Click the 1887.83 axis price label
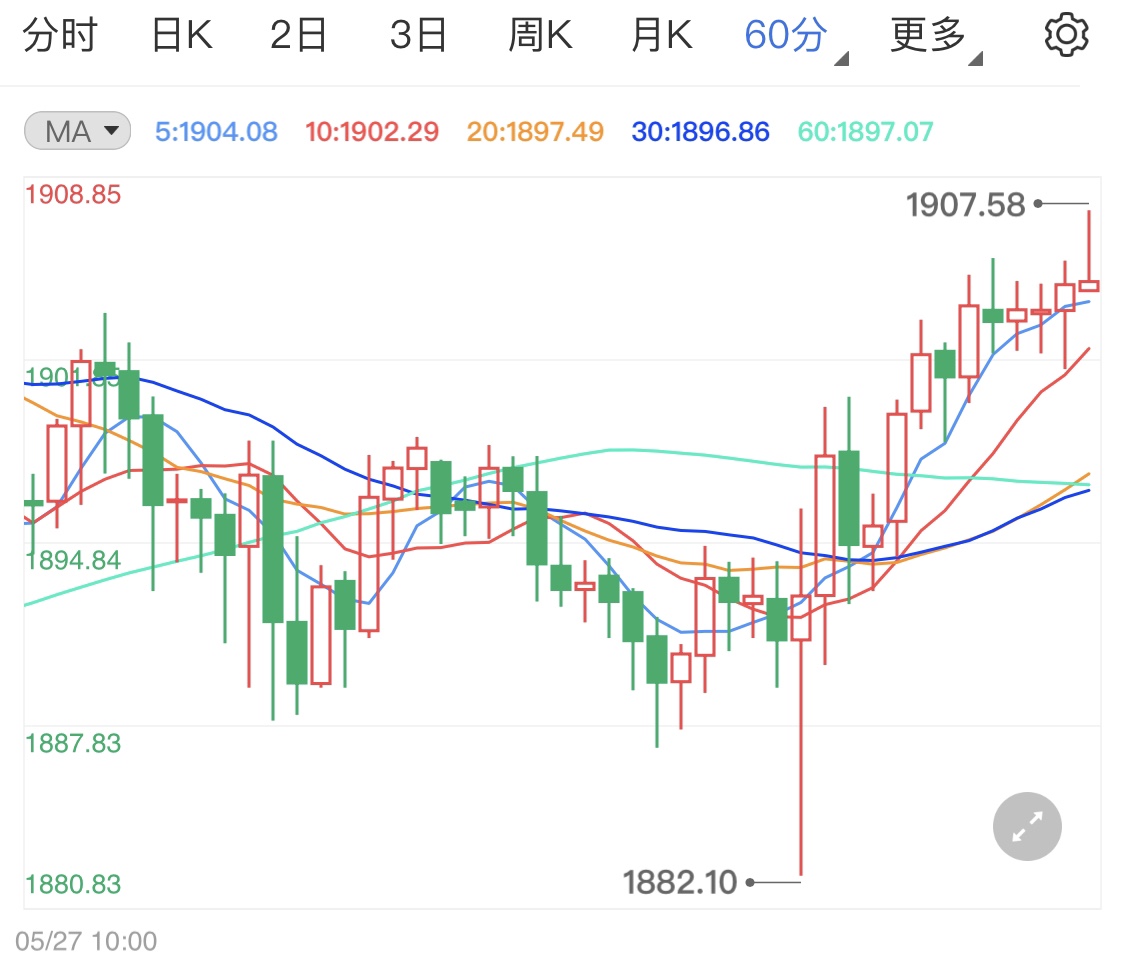Screen dimensions: 1125x953 tap(73, 743)
